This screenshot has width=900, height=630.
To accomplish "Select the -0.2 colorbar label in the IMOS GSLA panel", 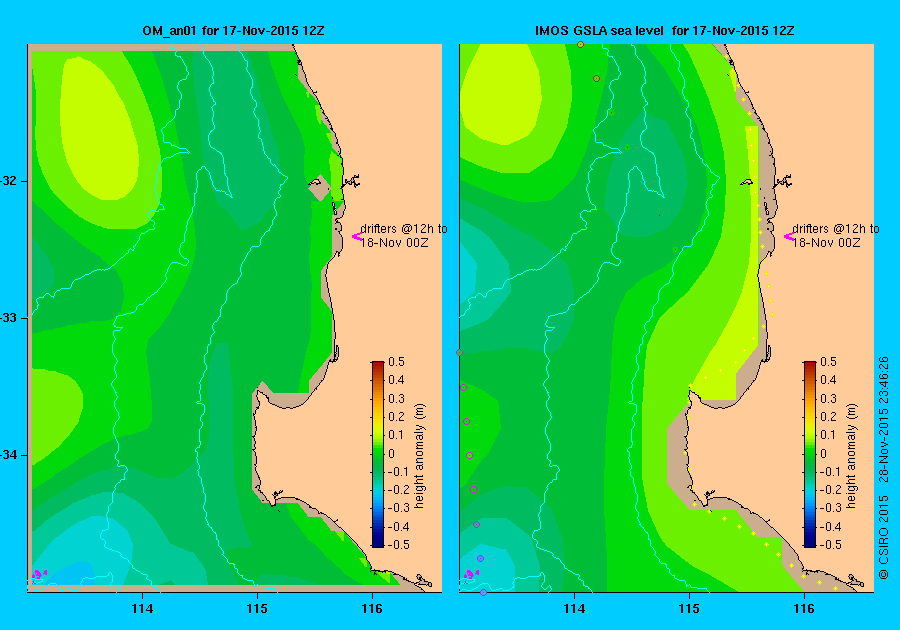I will pos(830,489).
